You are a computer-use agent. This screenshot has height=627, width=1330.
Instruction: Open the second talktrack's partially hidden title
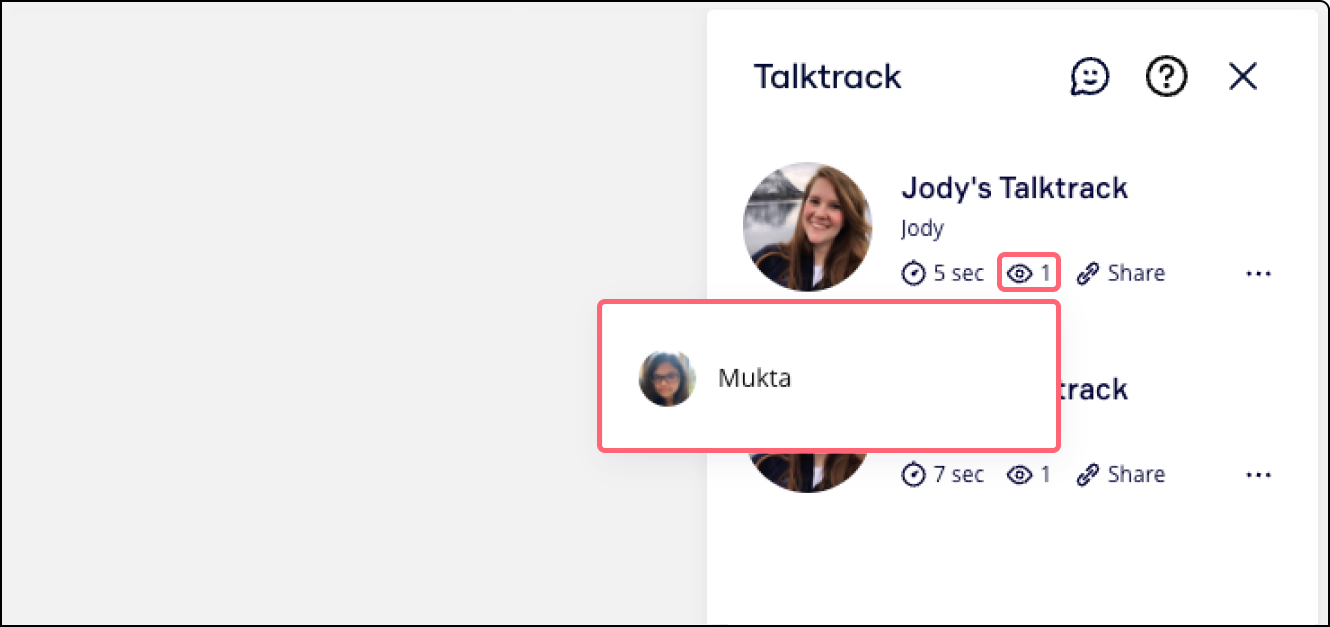click(1093, 389)
